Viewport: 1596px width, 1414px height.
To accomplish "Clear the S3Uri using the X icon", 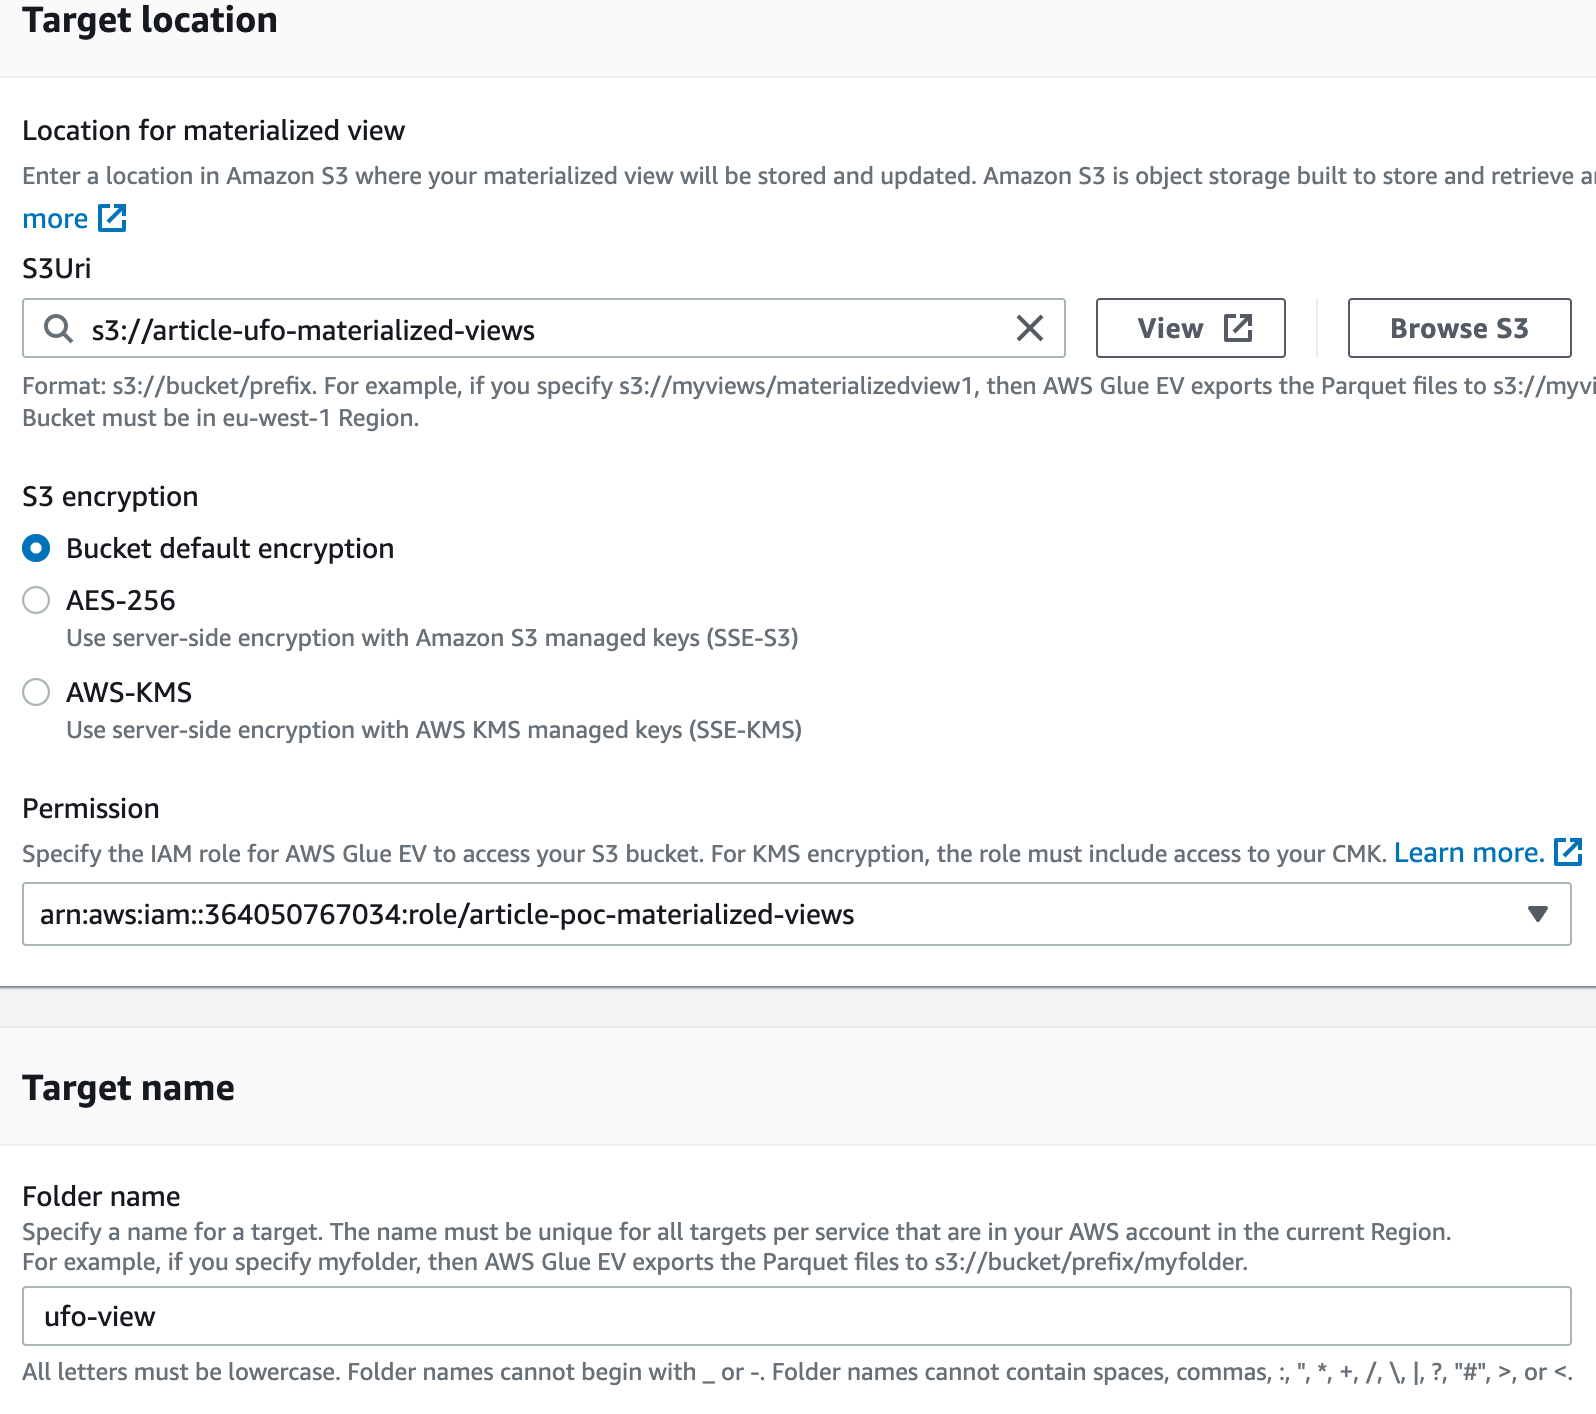I will tap(1028, 327).
